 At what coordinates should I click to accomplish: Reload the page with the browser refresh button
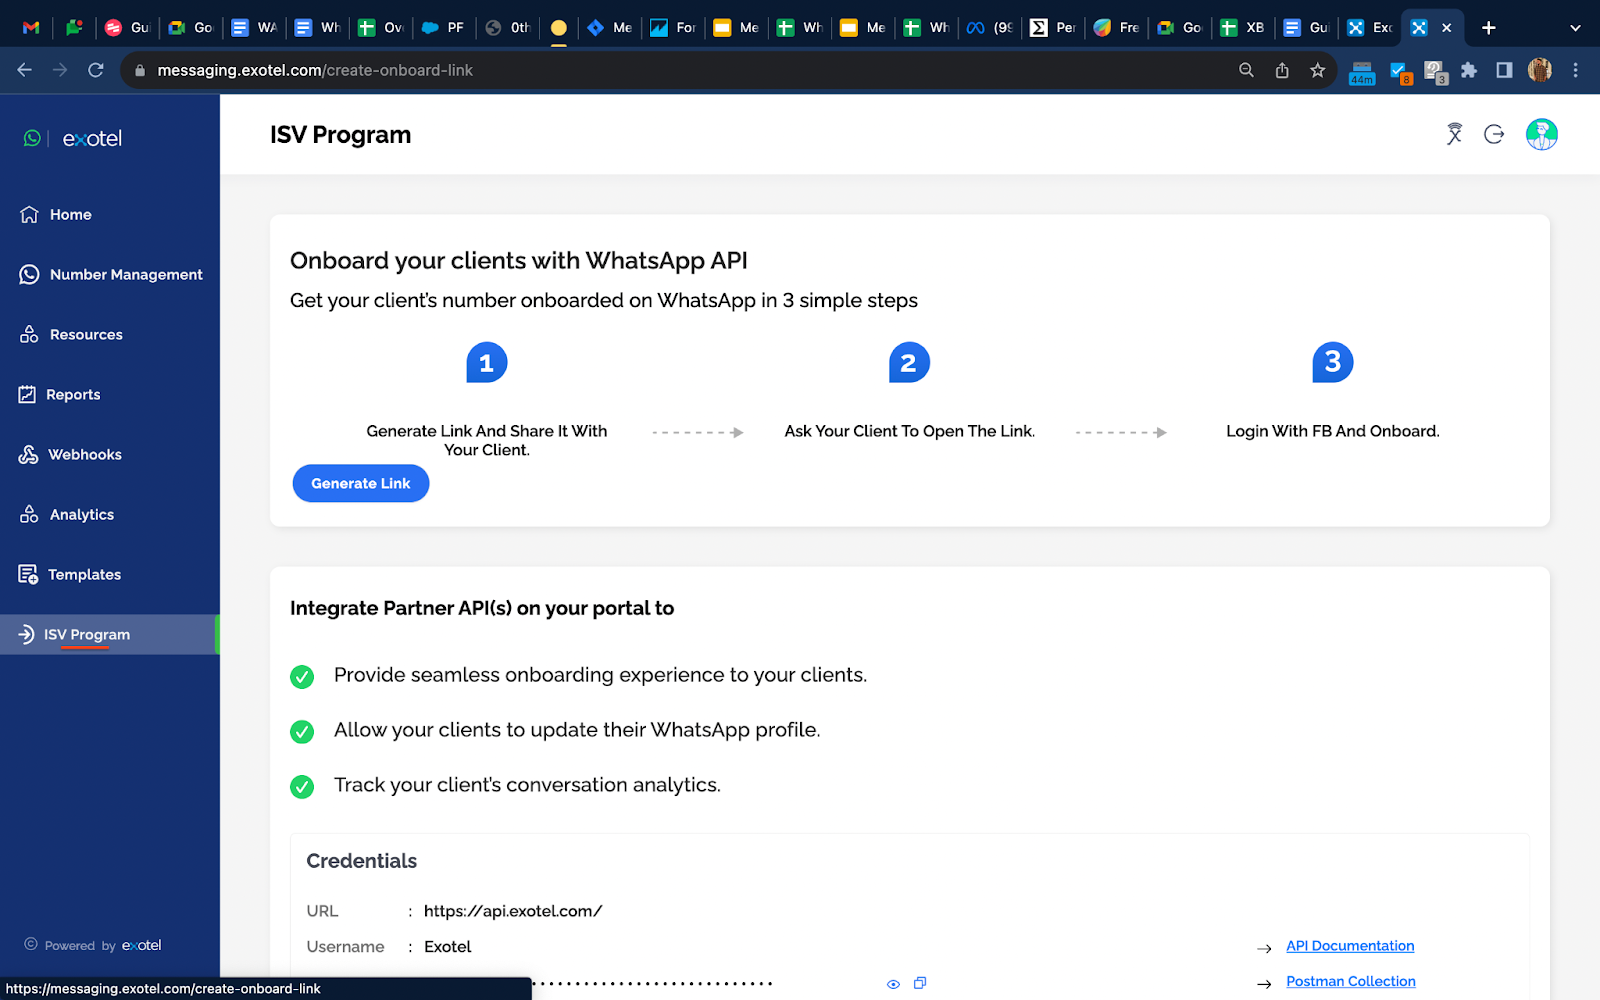click(96, 70)
